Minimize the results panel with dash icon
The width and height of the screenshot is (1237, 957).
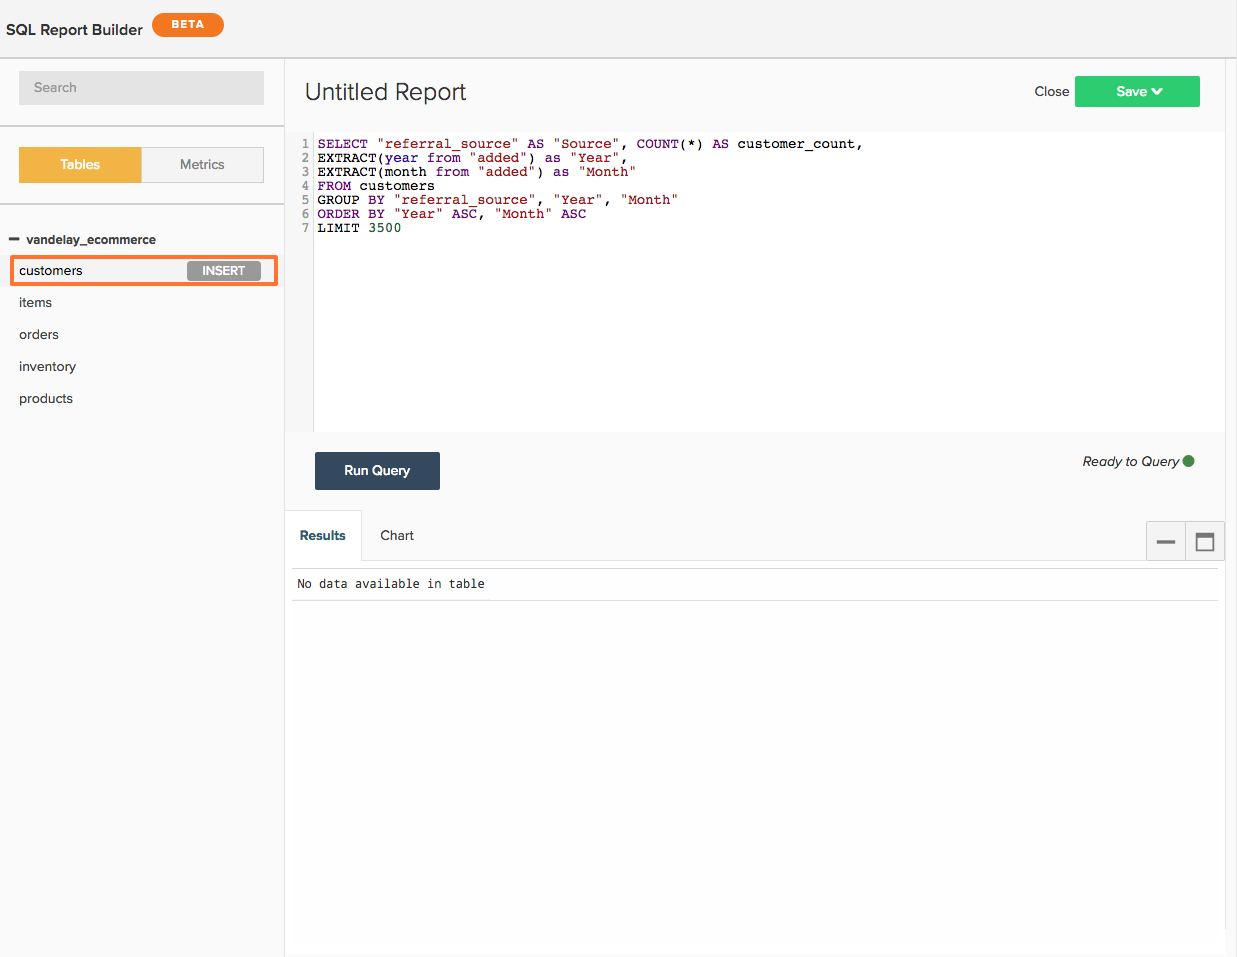coord(1166,541)
